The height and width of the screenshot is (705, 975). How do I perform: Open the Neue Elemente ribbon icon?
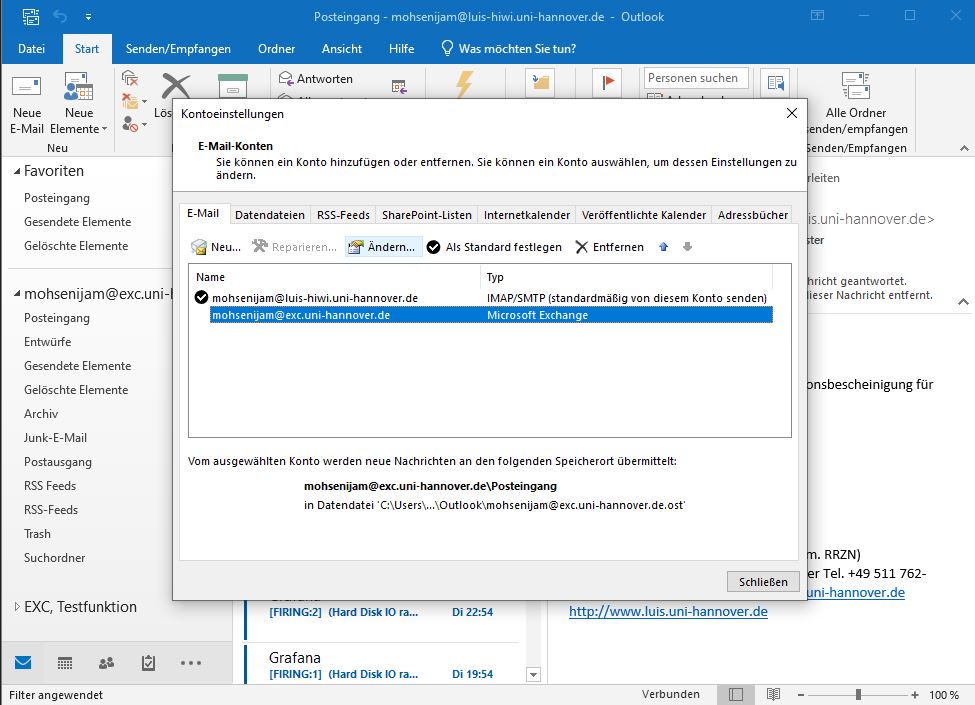tap(79, 87)
